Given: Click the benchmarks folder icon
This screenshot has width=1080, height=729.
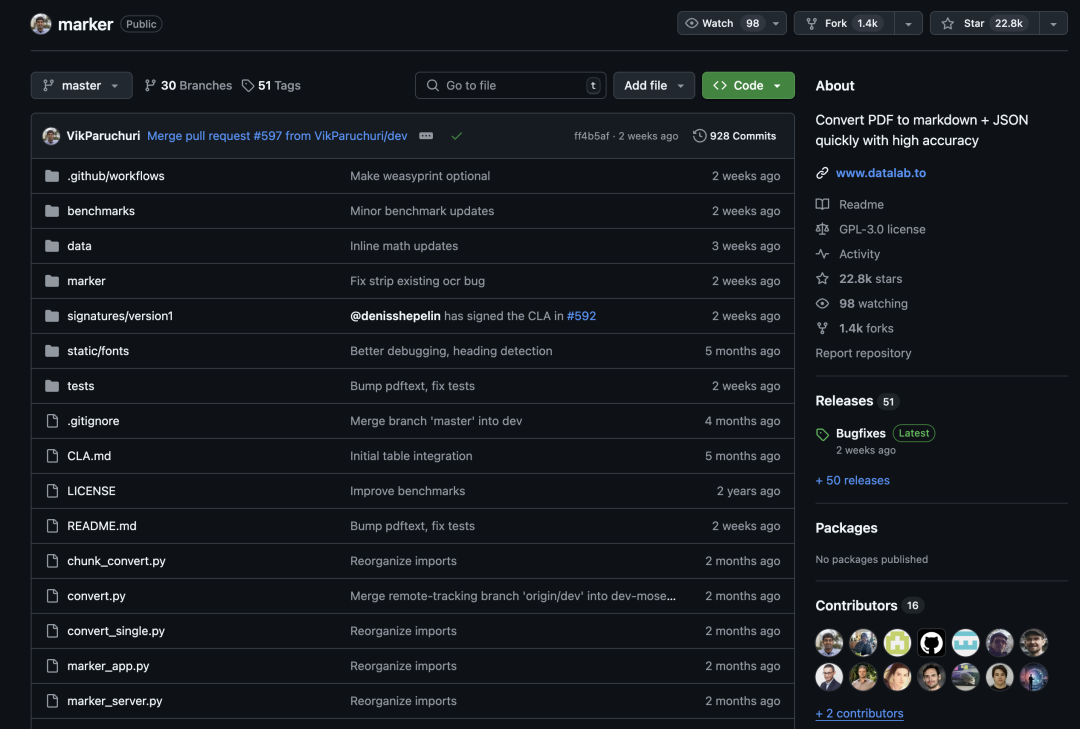Looking at the screenshot, I should coord(52,211).
